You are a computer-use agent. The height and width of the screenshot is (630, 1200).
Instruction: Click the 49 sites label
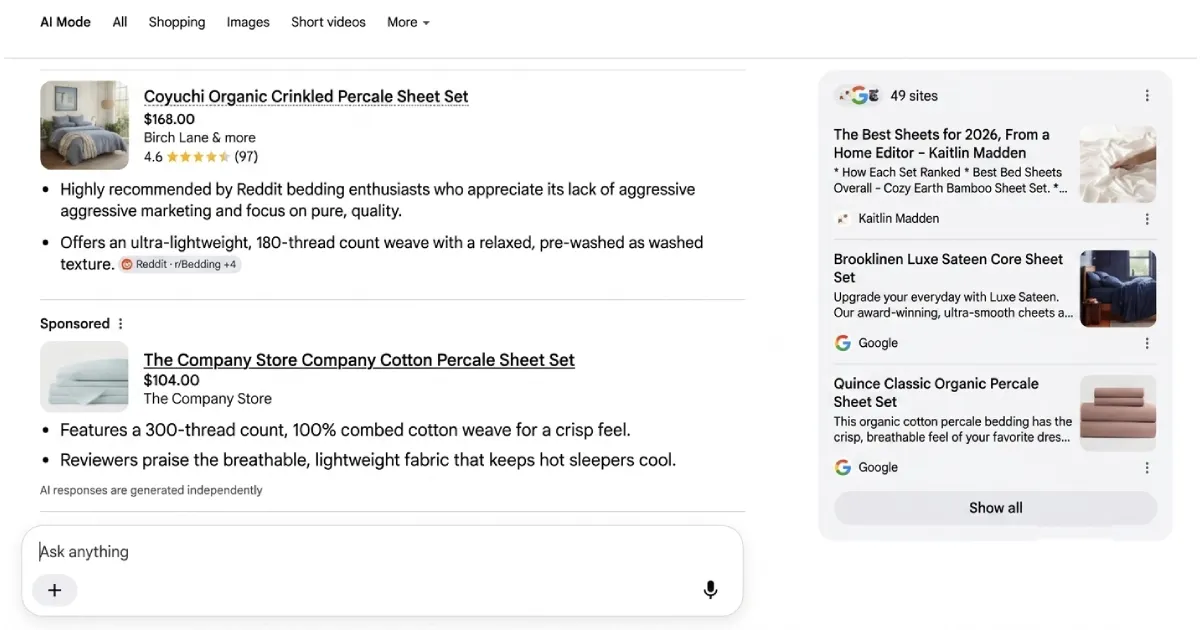[914, 96]
